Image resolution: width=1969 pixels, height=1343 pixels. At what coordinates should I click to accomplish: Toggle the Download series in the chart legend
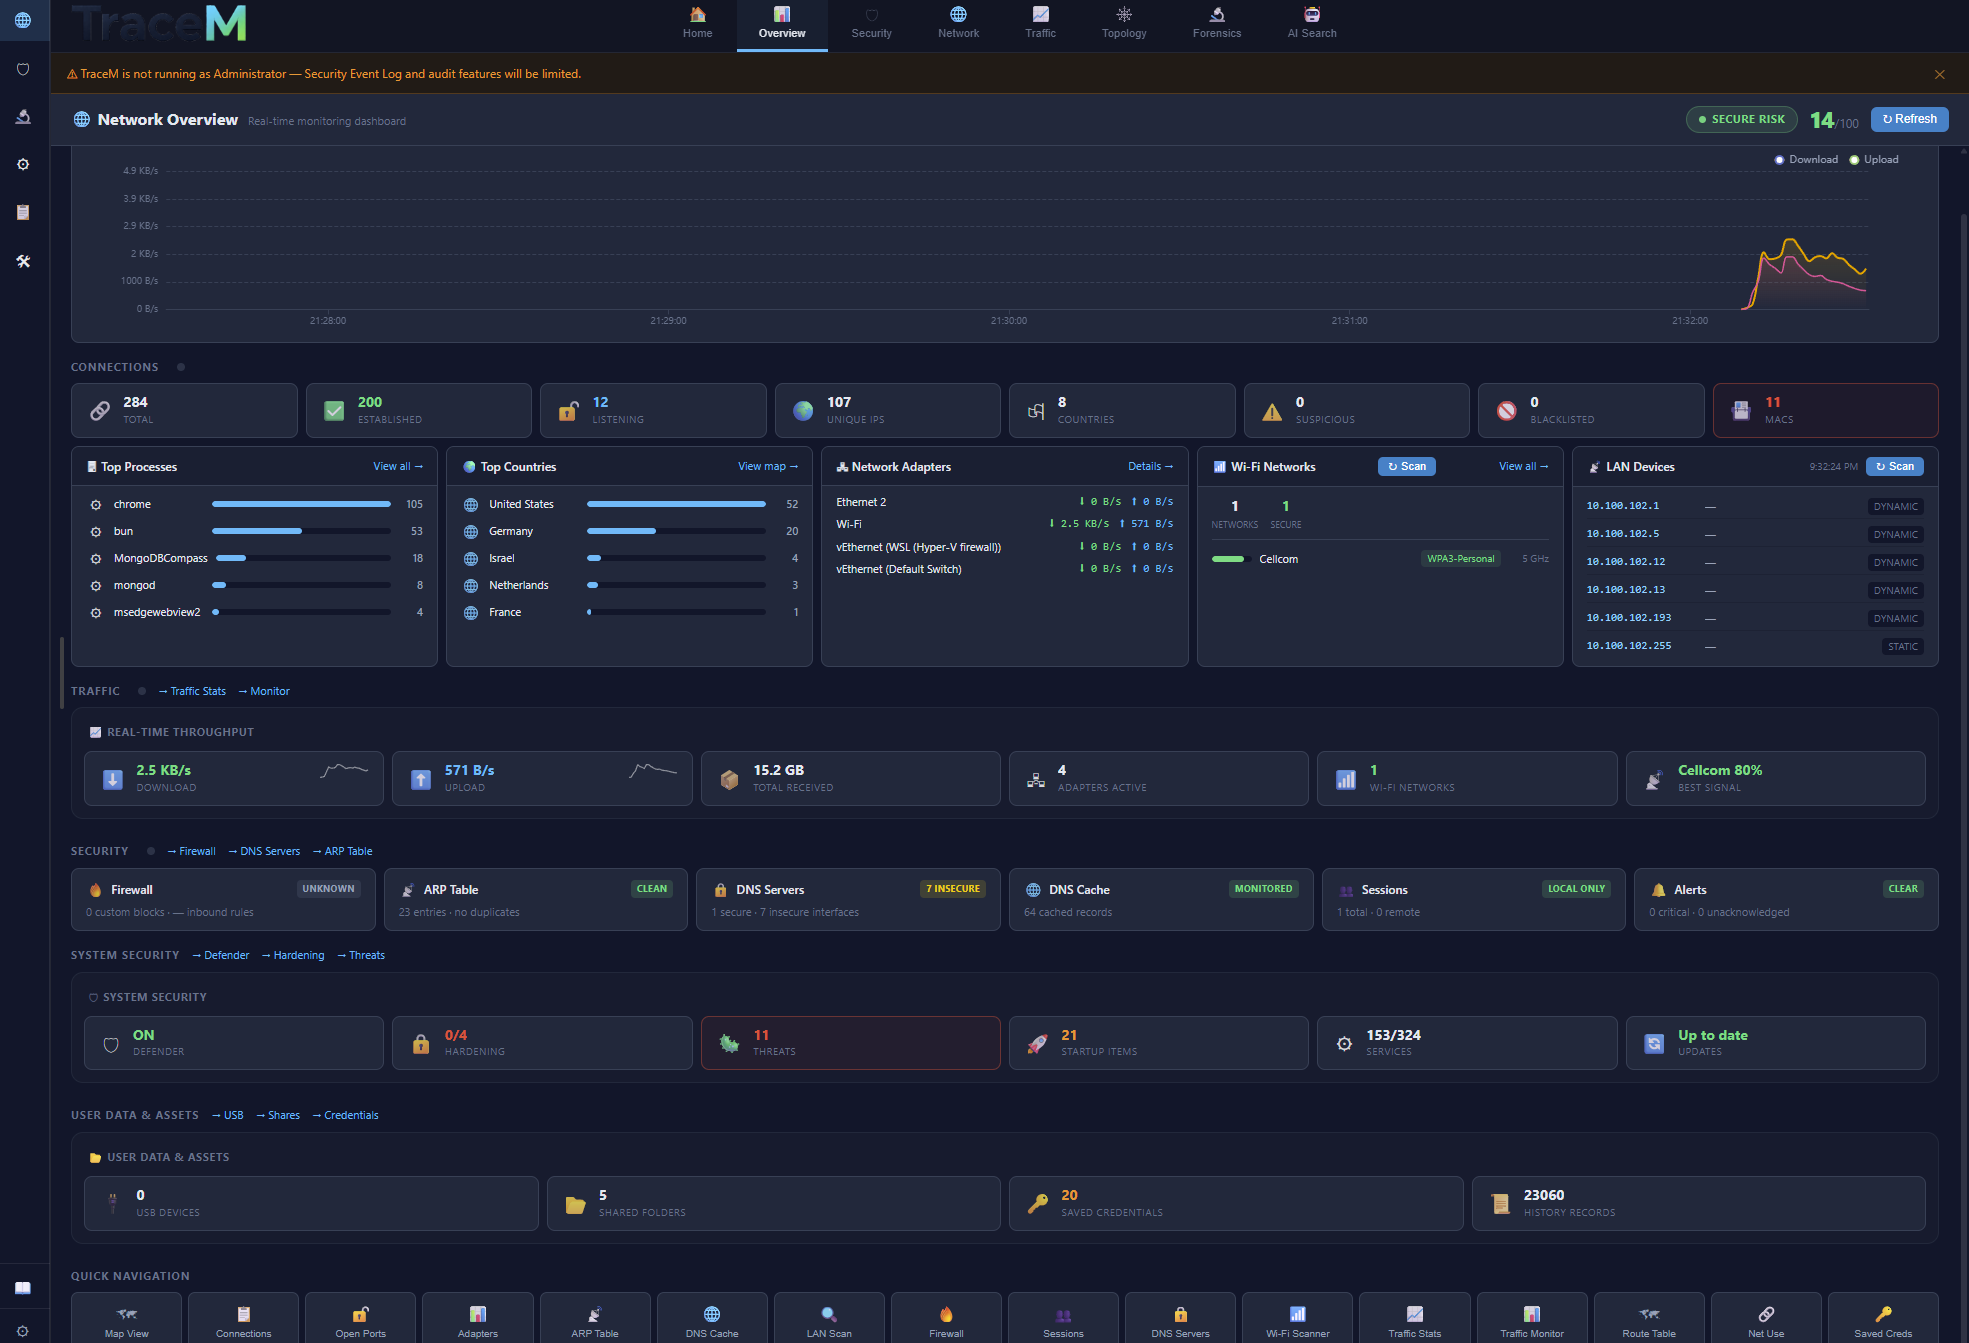pos(1806,160)
